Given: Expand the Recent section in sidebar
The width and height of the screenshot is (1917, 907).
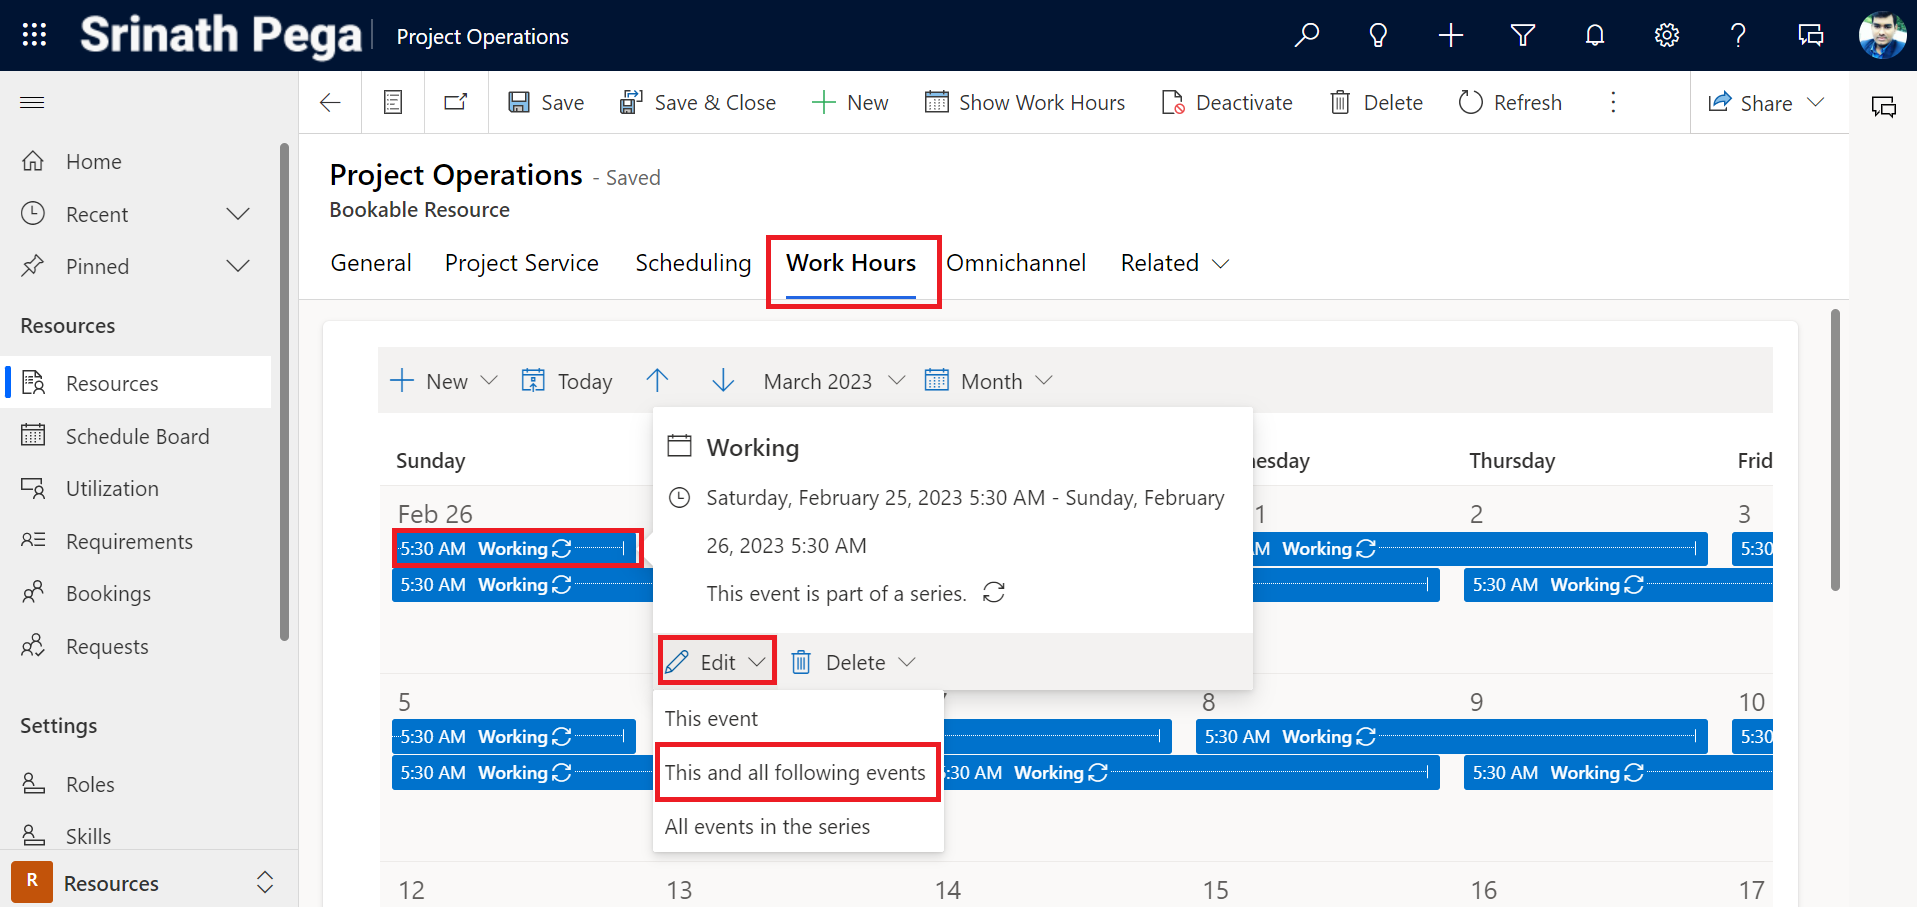Looking at the screenshot, I should point(237,214).
